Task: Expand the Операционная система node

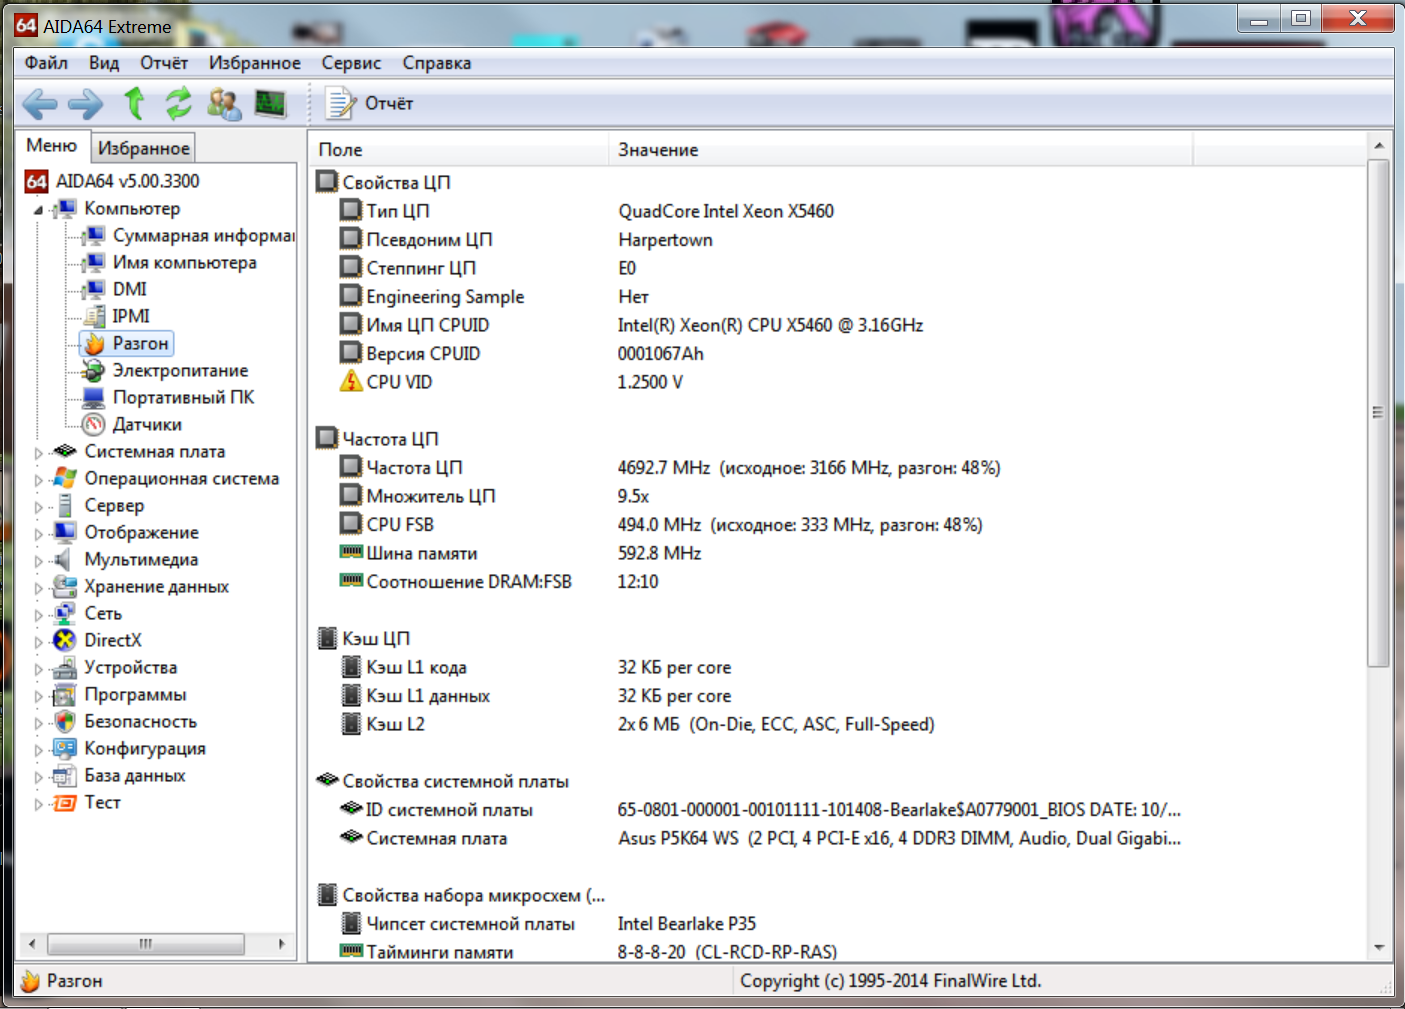Action: [39, 480]
